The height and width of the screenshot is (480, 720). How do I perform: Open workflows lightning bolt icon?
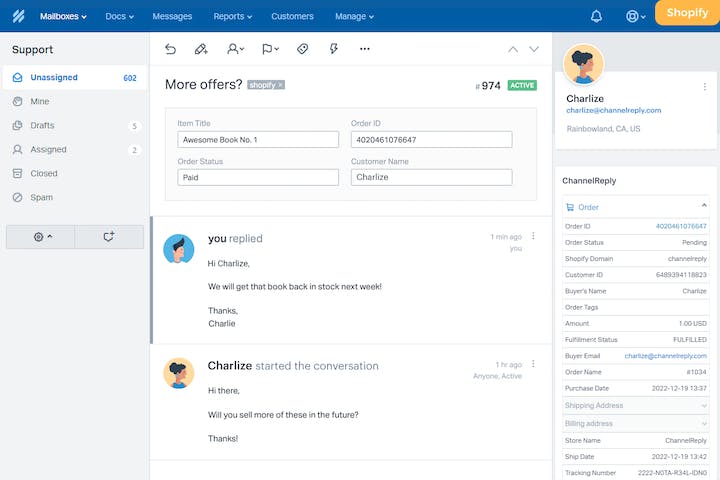point(334,49)
